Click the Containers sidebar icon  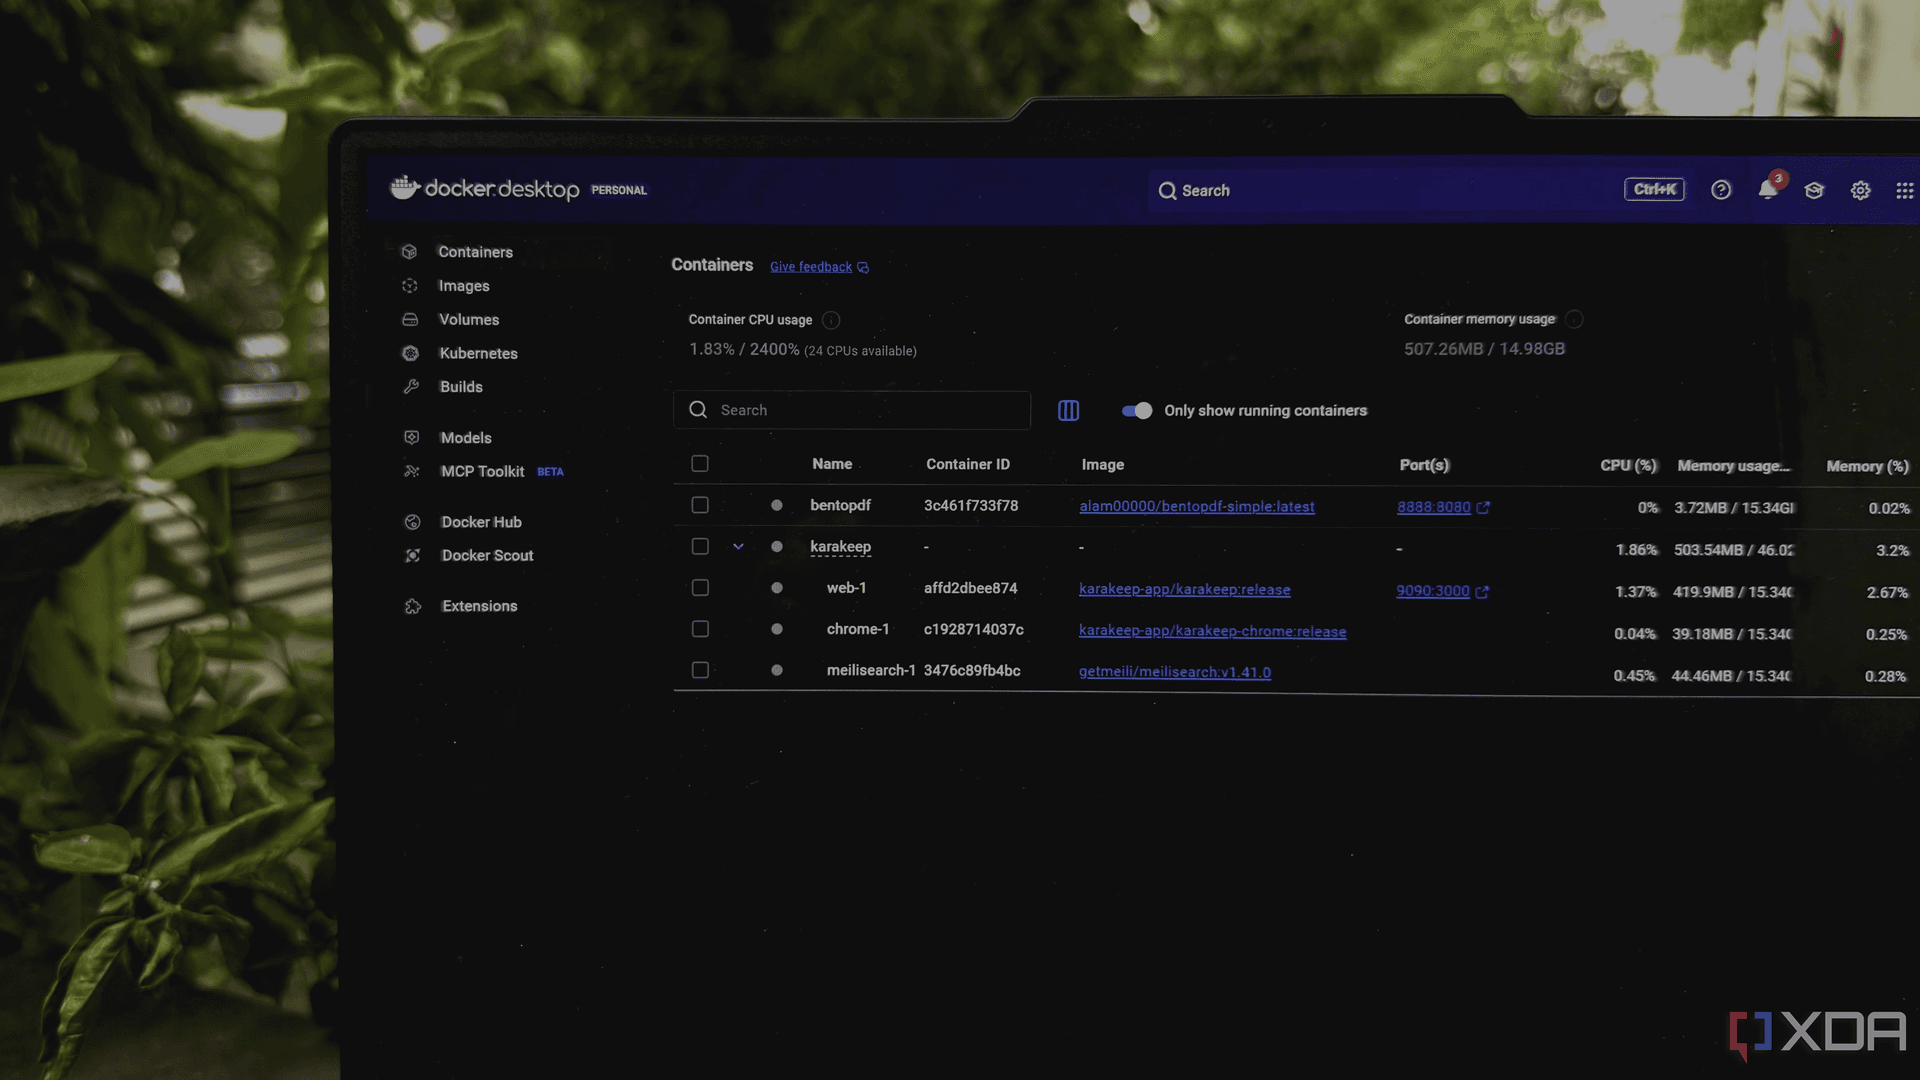click(409, 252)
